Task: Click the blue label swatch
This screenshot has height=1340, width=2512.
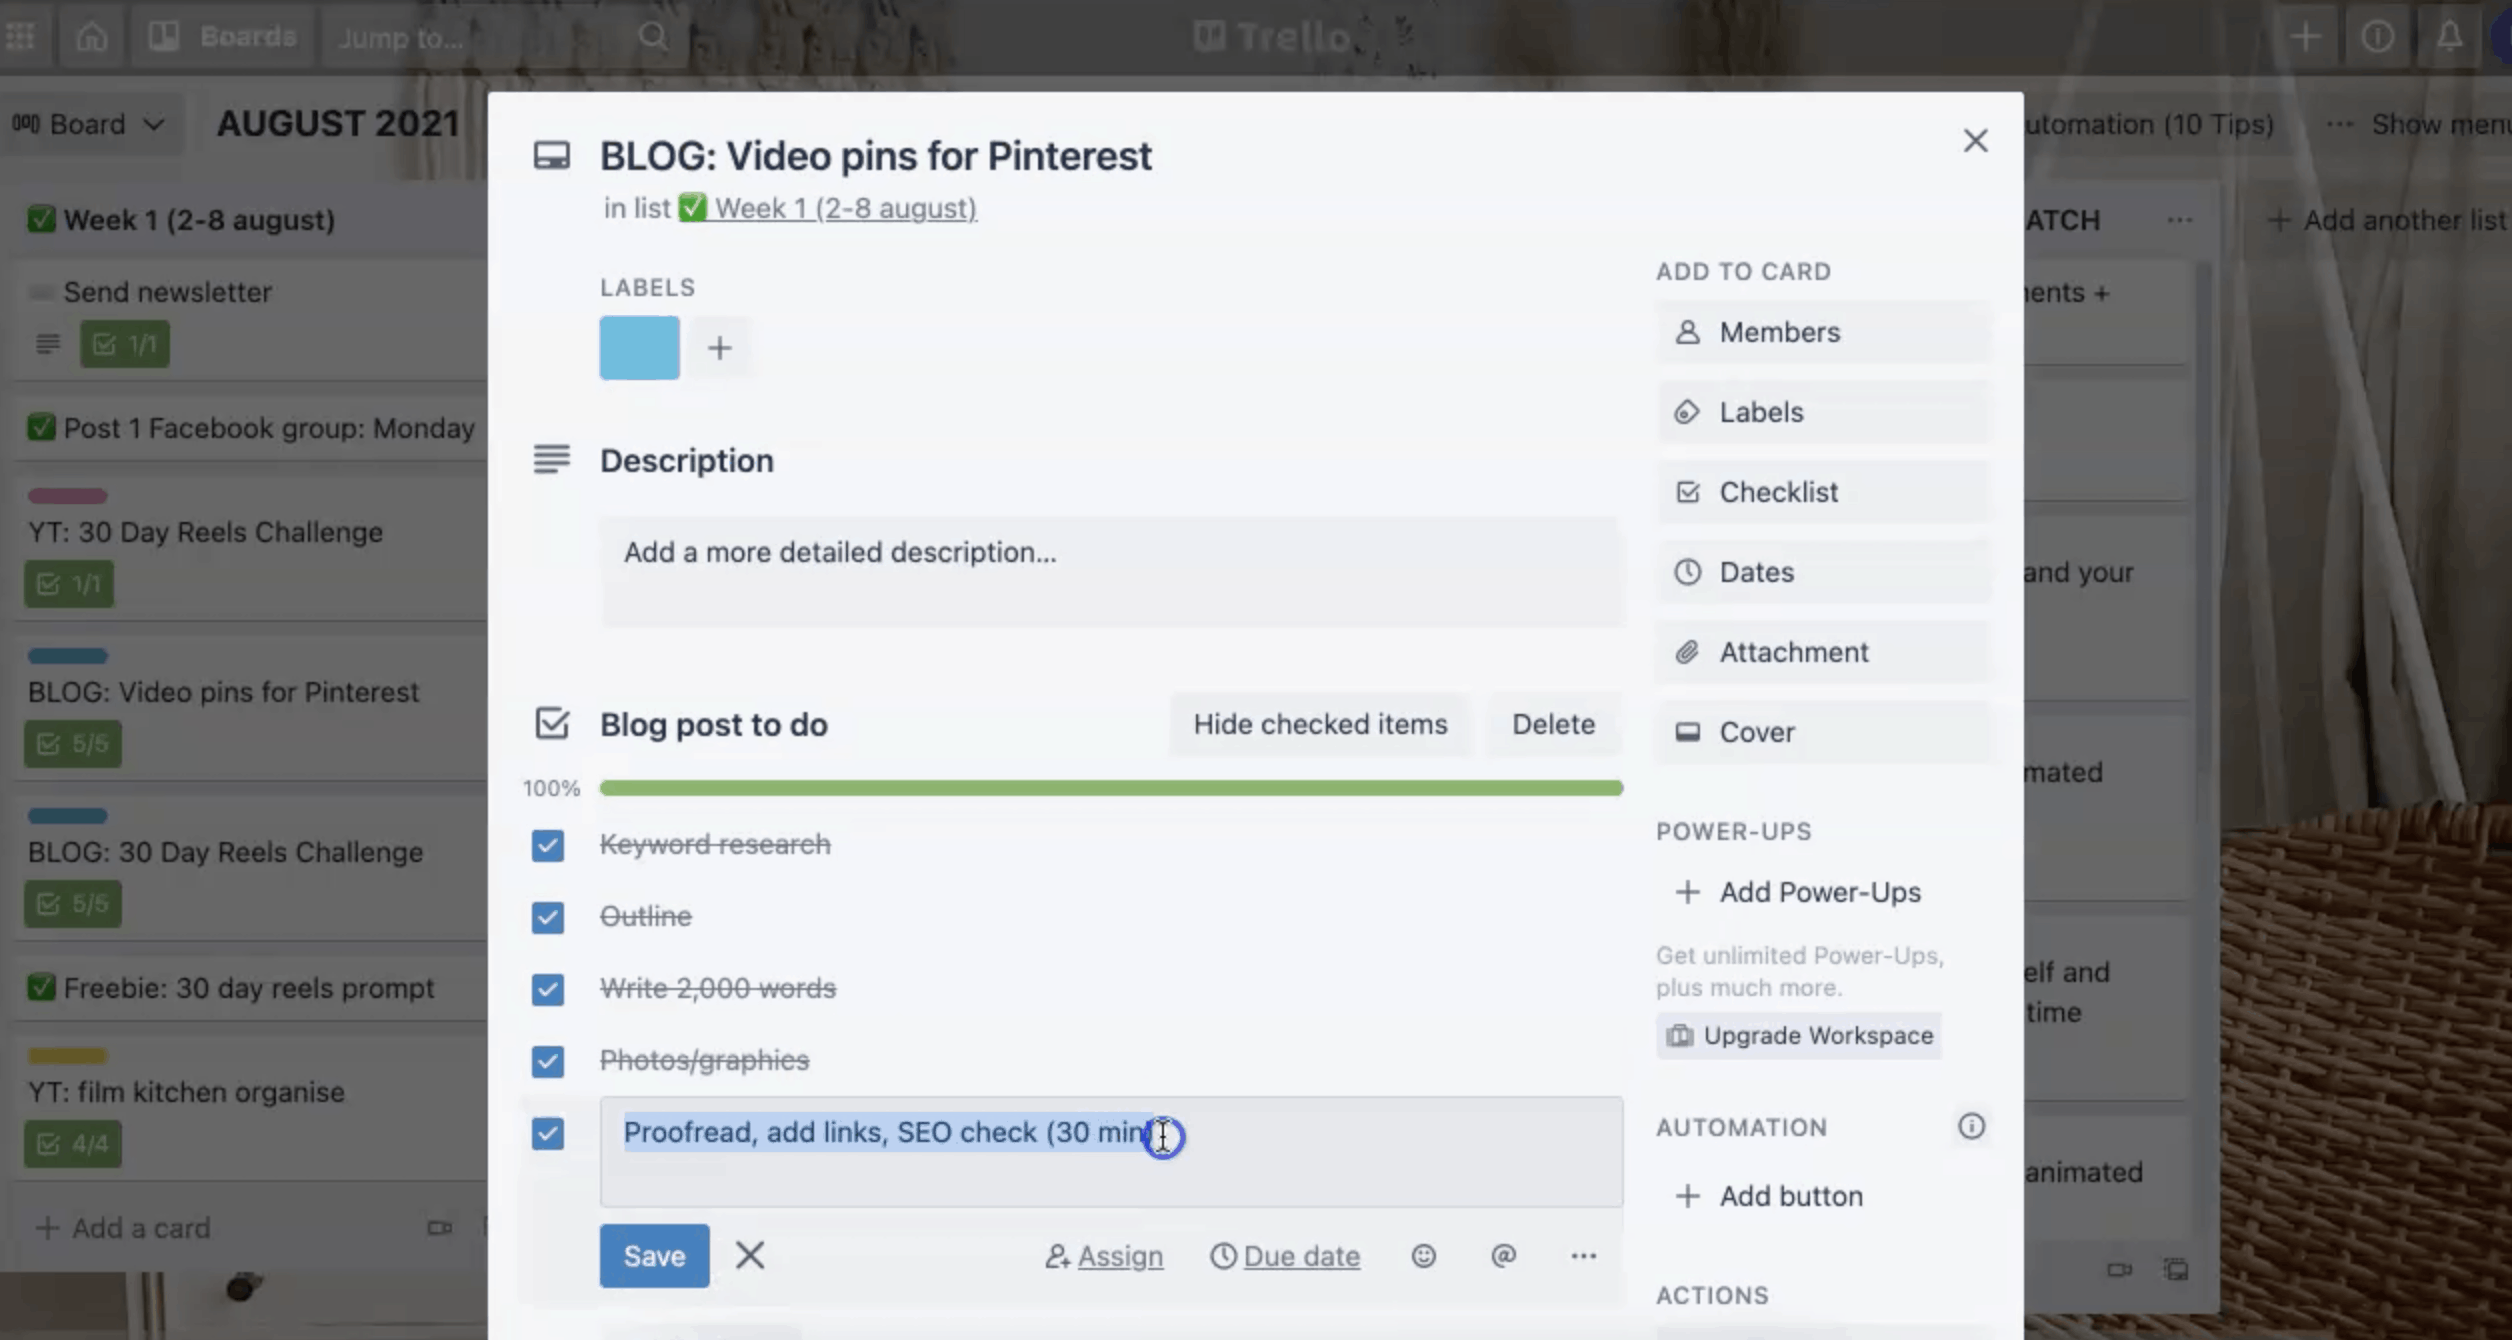Action: point(640,348)
